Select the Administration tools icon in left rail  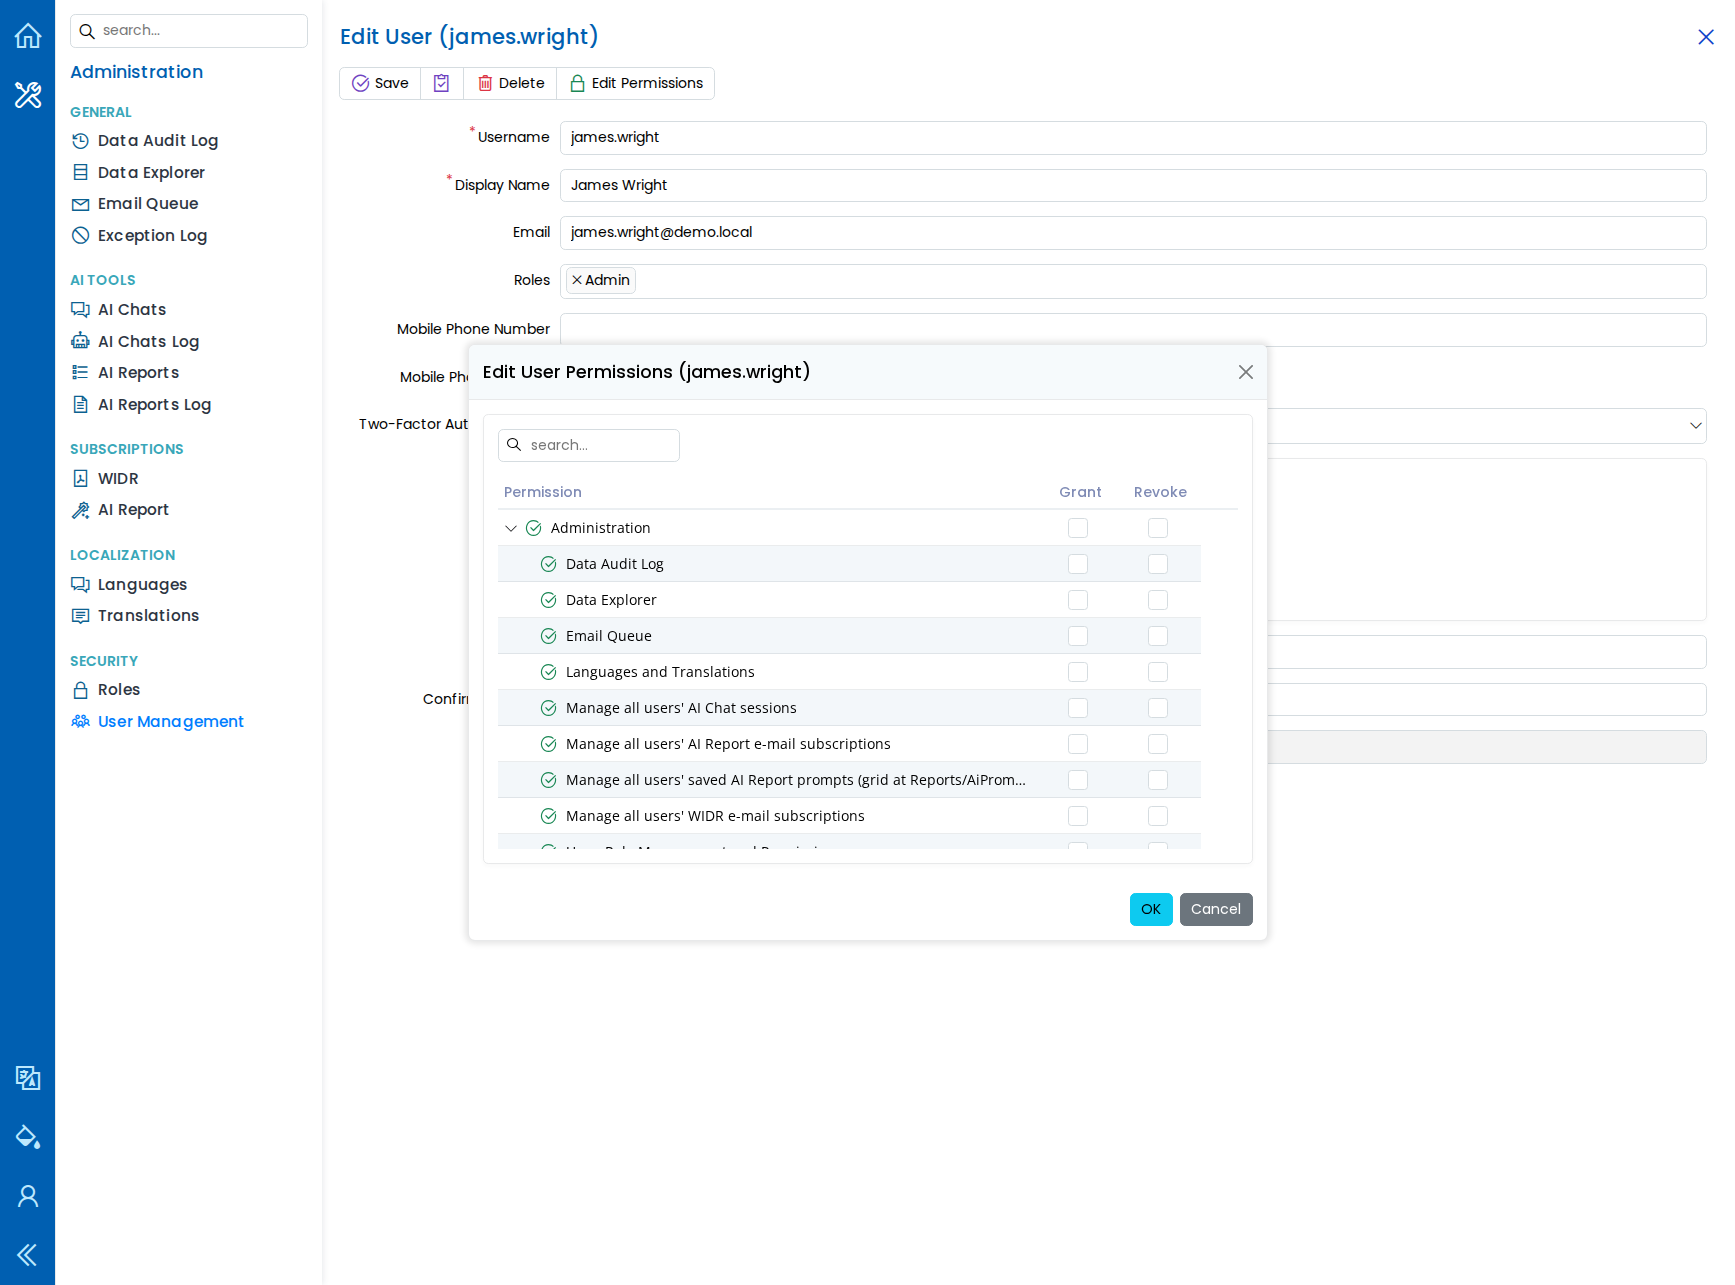click(x=28, y=95)
